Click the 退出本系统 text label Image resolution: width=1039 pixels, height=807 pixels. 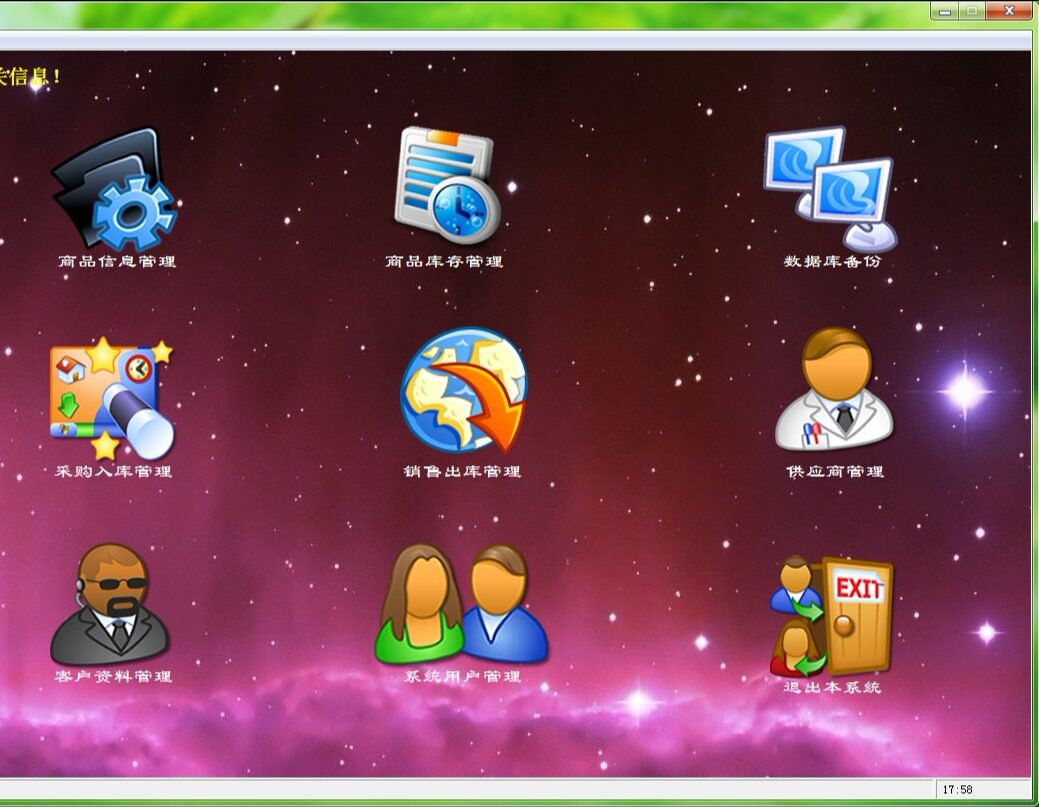(x=832, y=687)
